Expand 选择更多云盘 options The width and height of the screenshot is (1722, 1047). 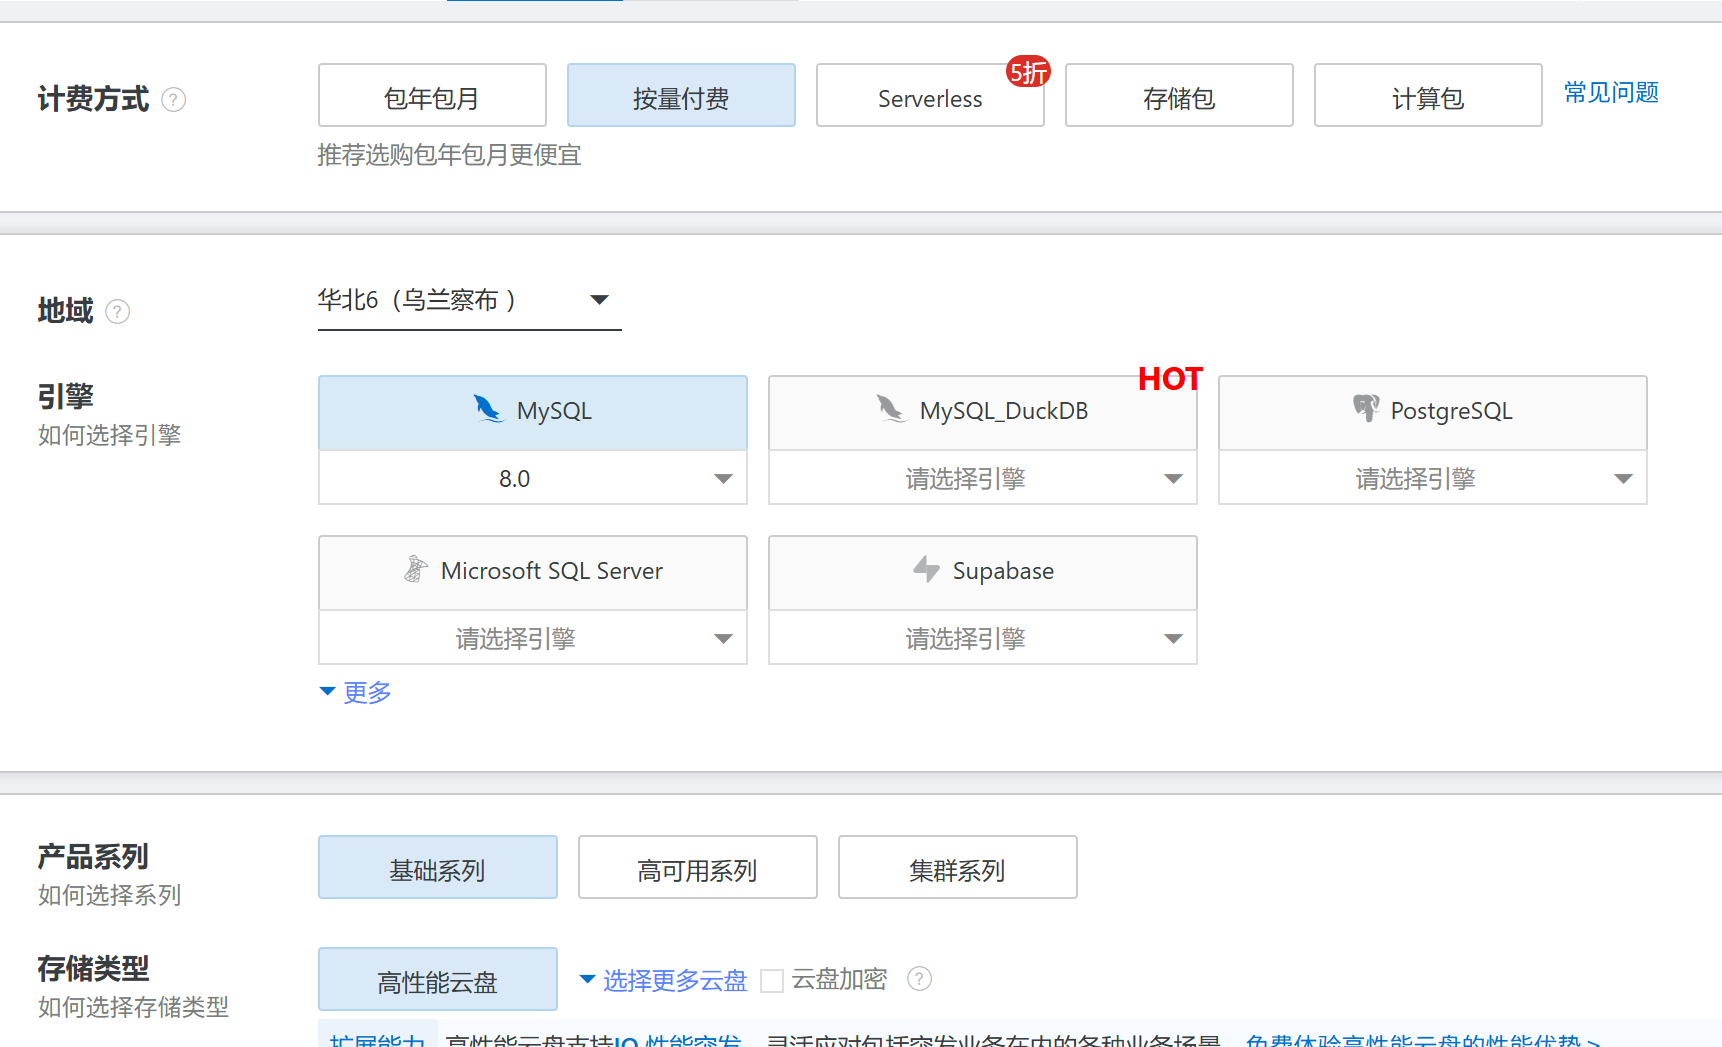pyautogui.click(x=664, y=981)
